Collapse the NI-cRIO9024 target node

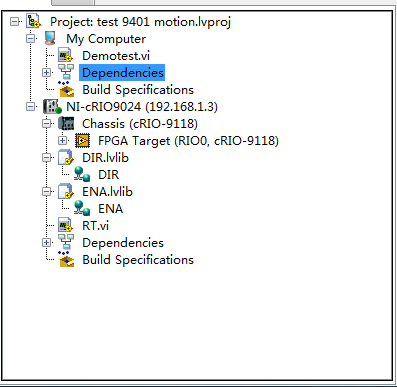tap(30, 106)
